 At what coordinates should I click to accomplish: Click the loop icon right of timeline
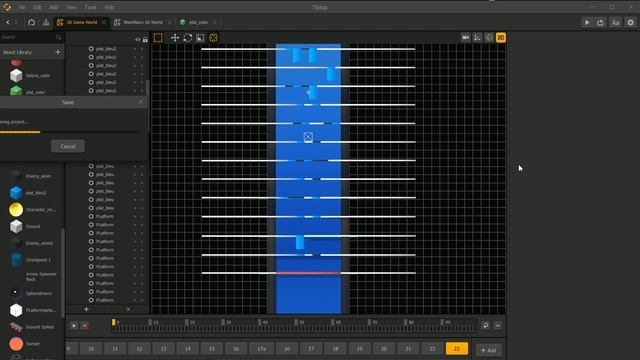click(x=485, y=325)
